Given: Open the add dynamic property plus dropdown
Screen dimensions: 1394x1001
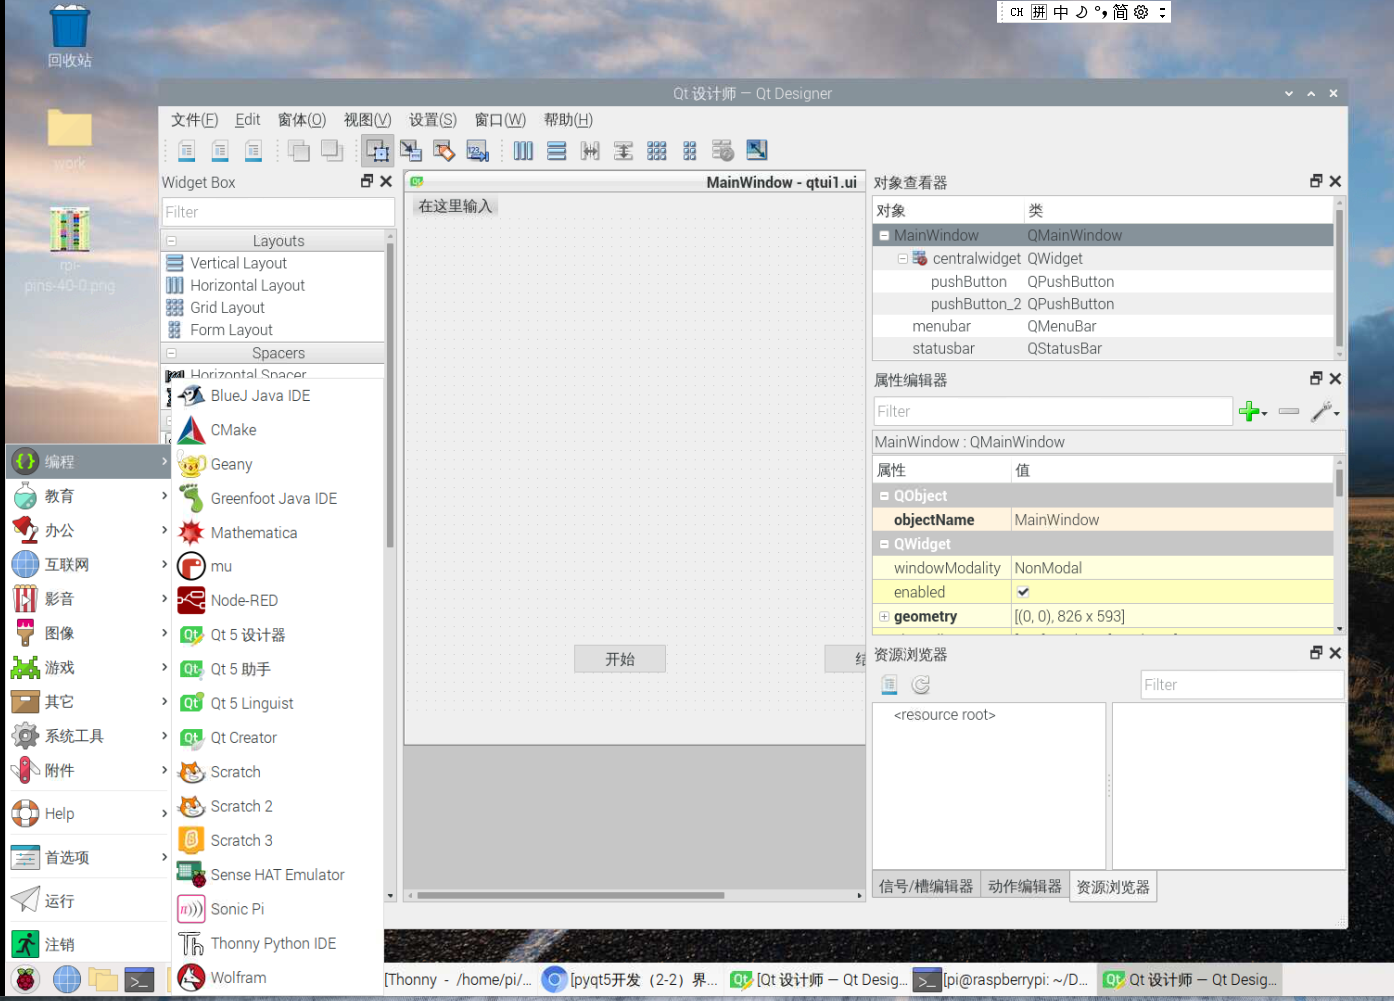Looking at the screenshot, I should click(1253, 411).
